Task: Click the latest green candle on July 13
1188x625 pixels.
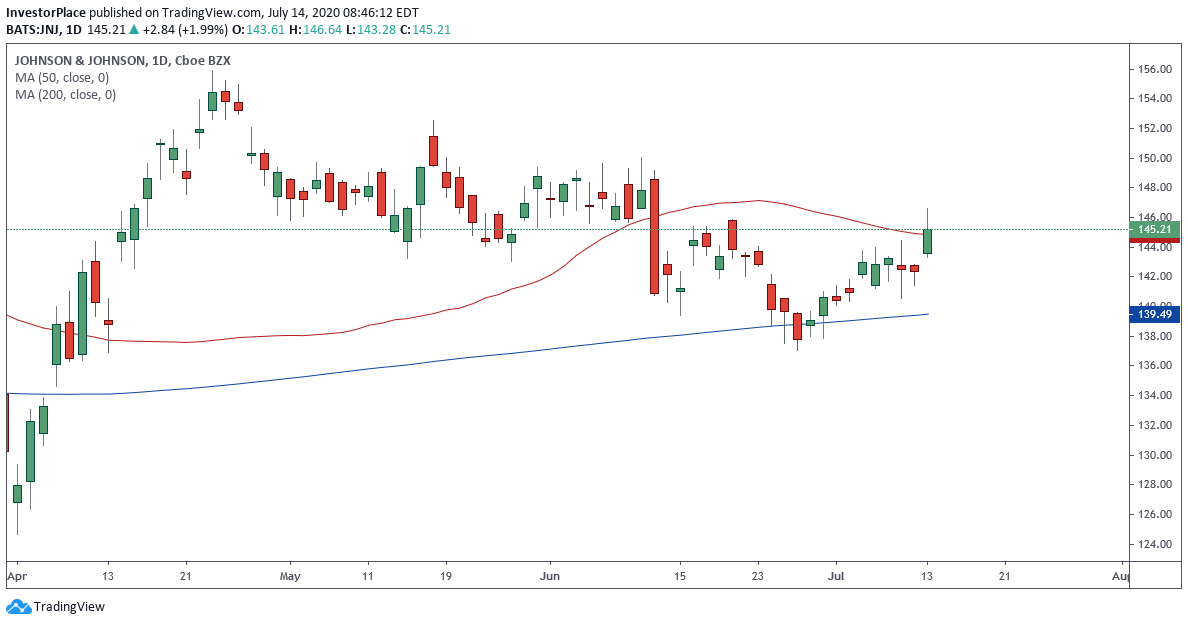Action: click(927, 241)
